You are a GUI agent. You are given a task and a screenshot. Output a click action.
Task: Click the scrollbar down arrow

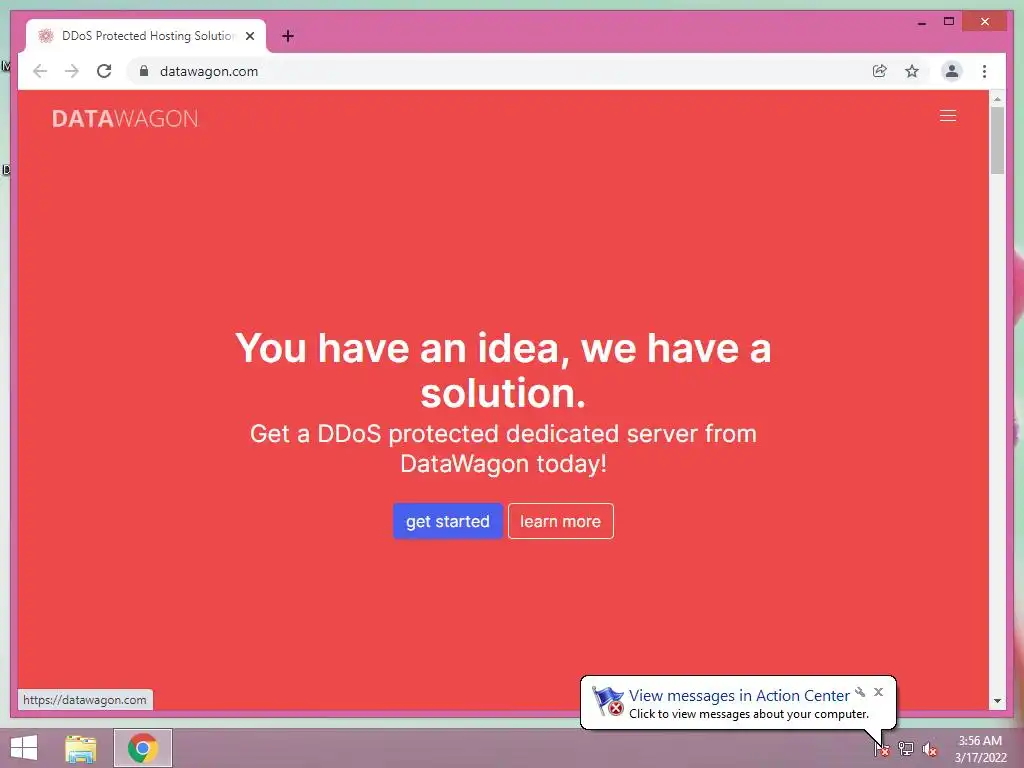997,701
